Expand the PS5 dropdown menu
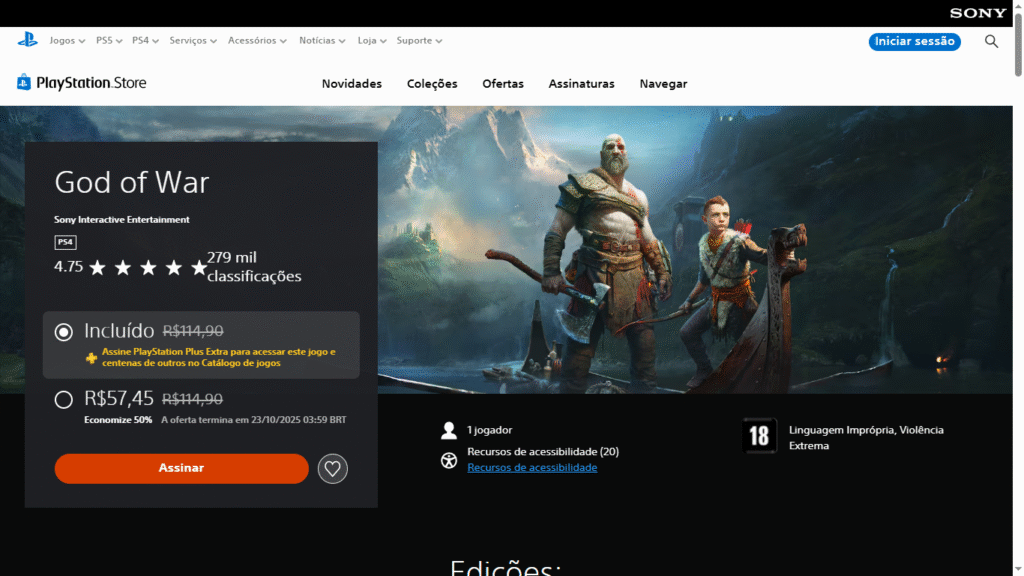Viewport: 1024px width, 576px height. pos(109,41)
